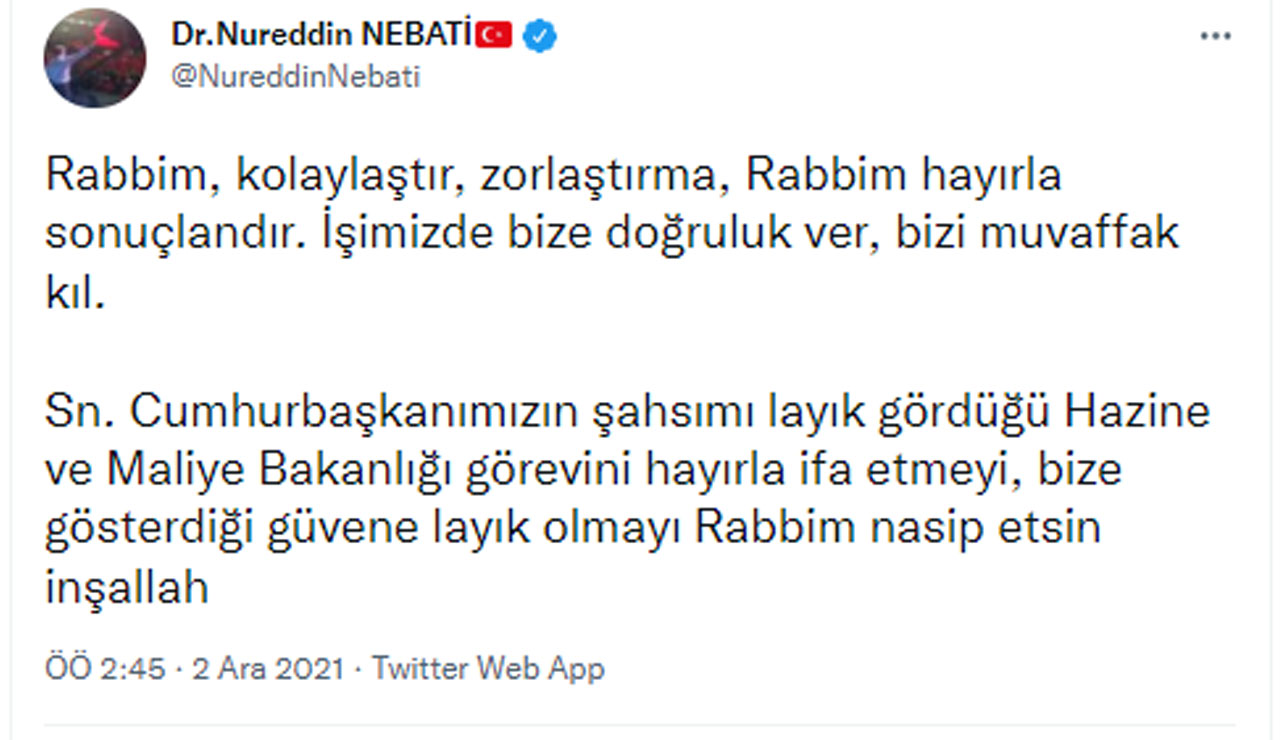Open the @NureddinNebati profile handle
The height and width of the screenshot is (740, 1280).
(x=298, y=72)
